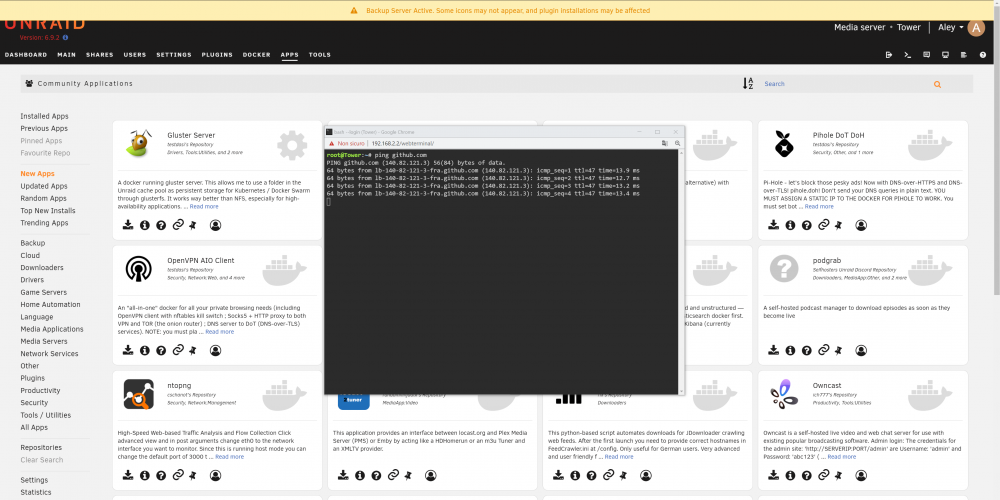Click the system info monitor icon

pyautogui.click(x=945, y=55)
